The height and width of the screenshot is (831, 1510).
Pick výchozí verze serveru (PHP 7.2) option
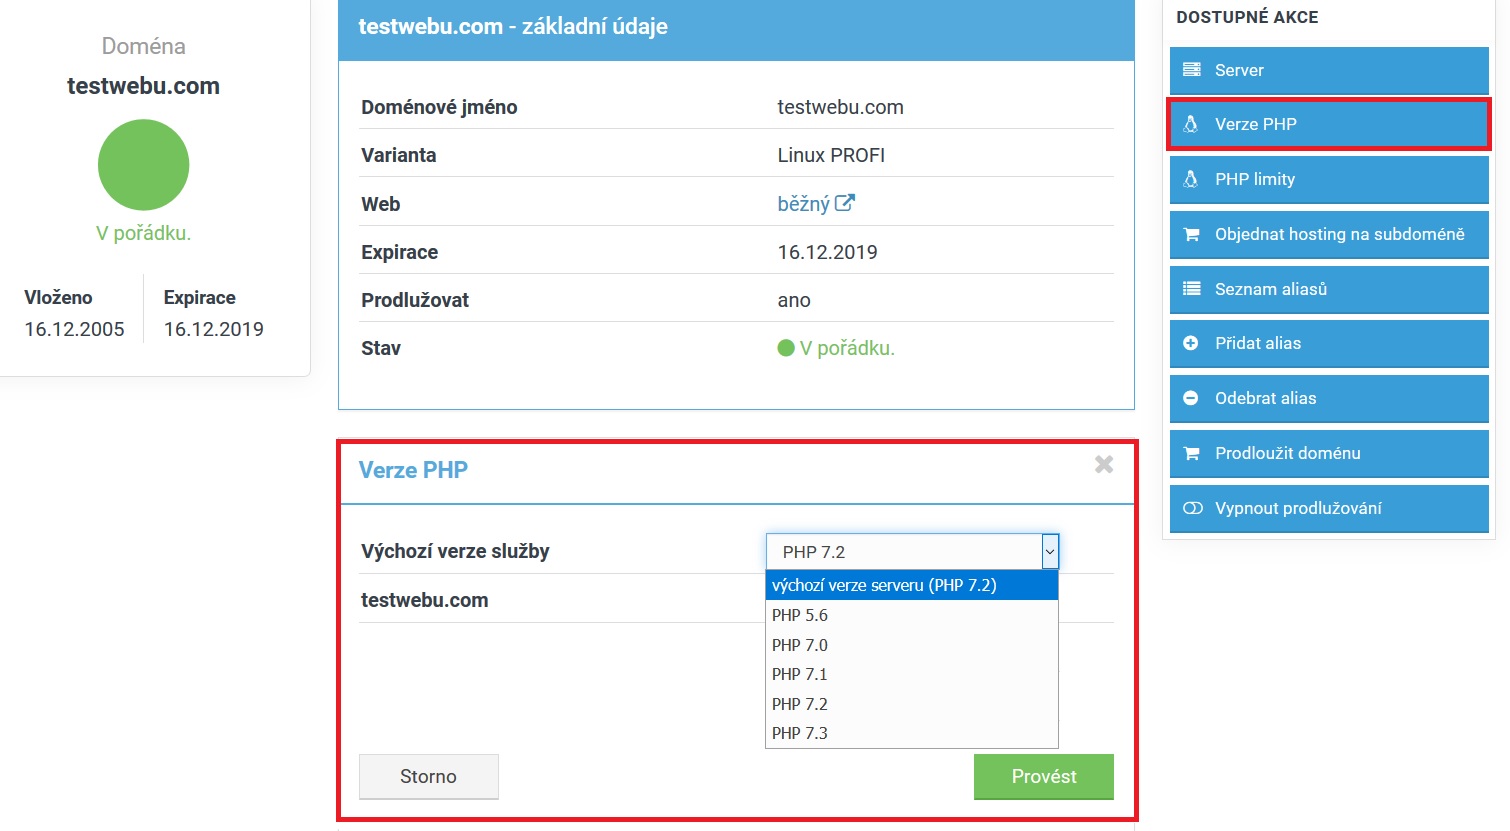coord(884,586)
